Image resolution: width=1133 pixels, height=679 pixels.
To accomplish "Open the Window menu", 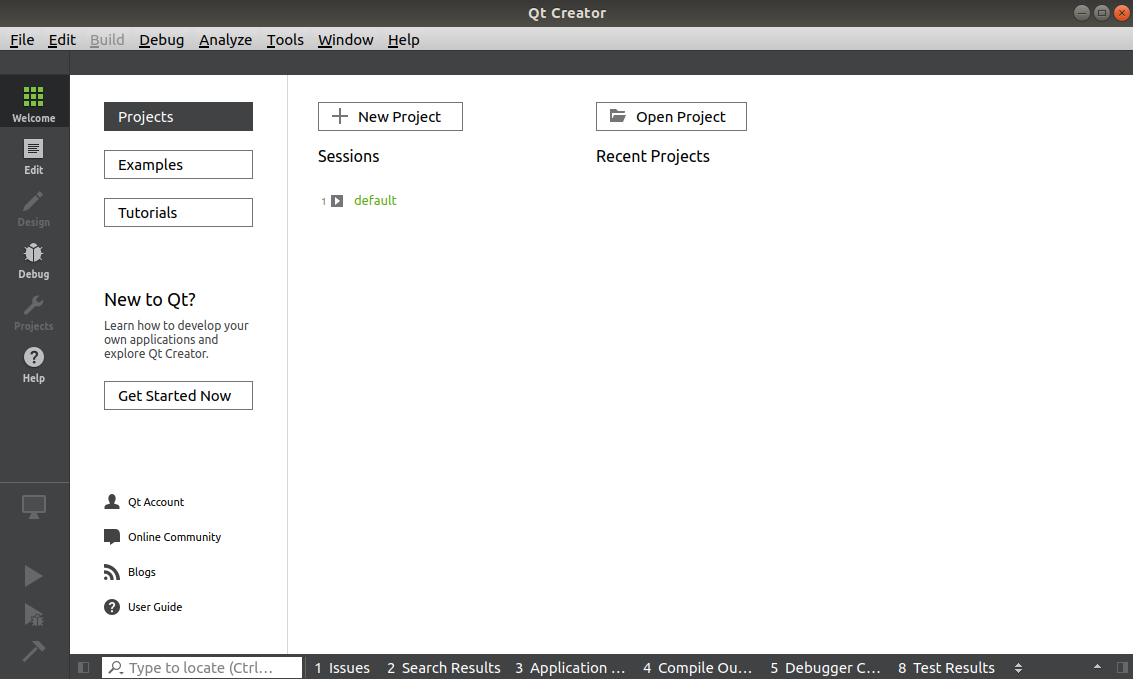I will pyautogui.click(x=345, y=40).
